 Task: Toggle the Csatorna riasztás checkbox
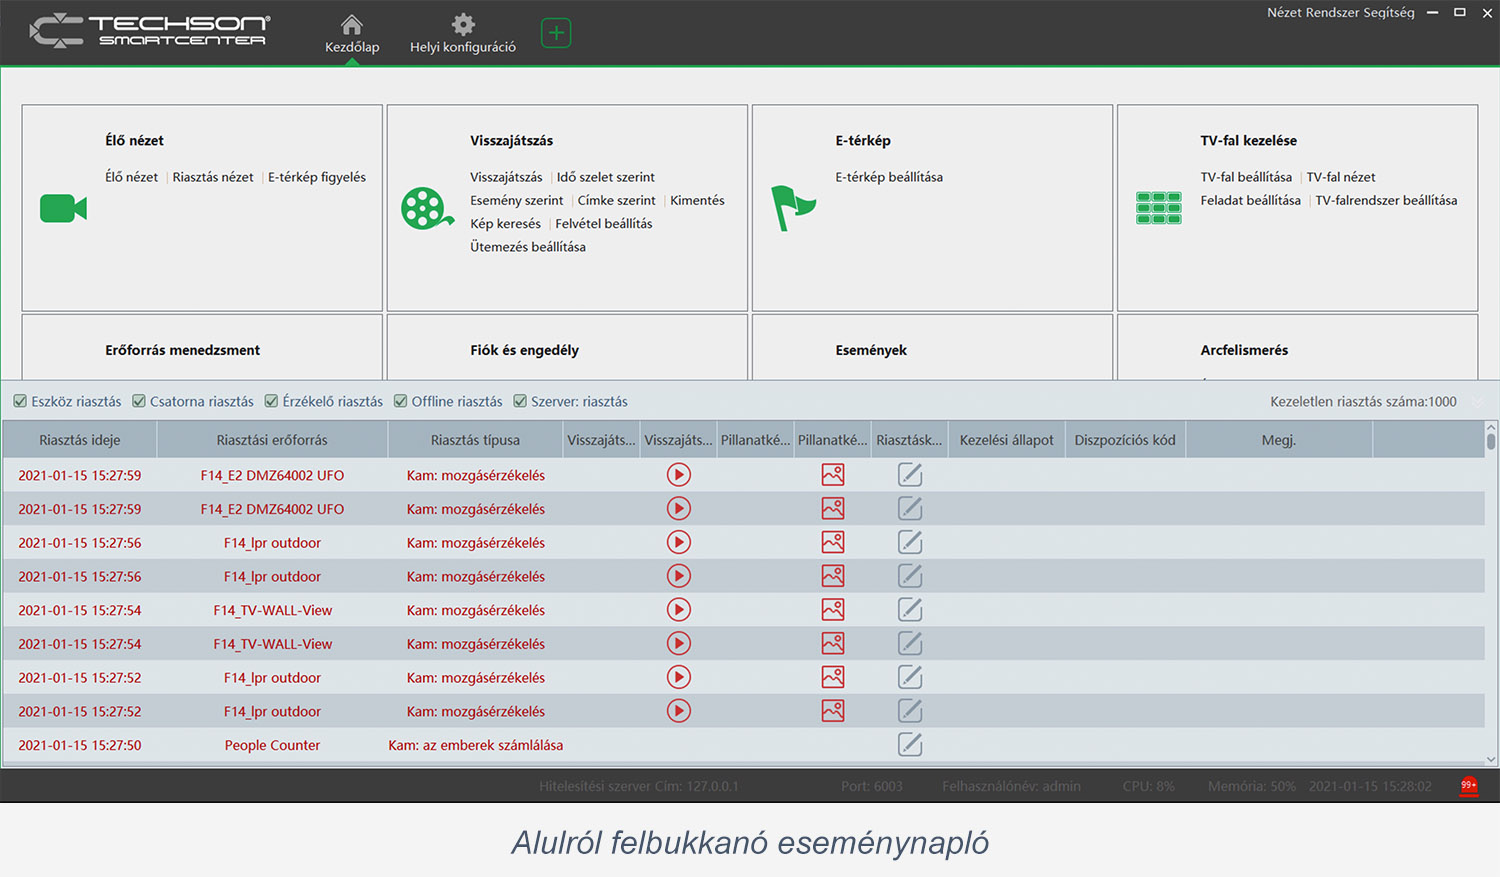pyautogui.click(x=139, y=402)
